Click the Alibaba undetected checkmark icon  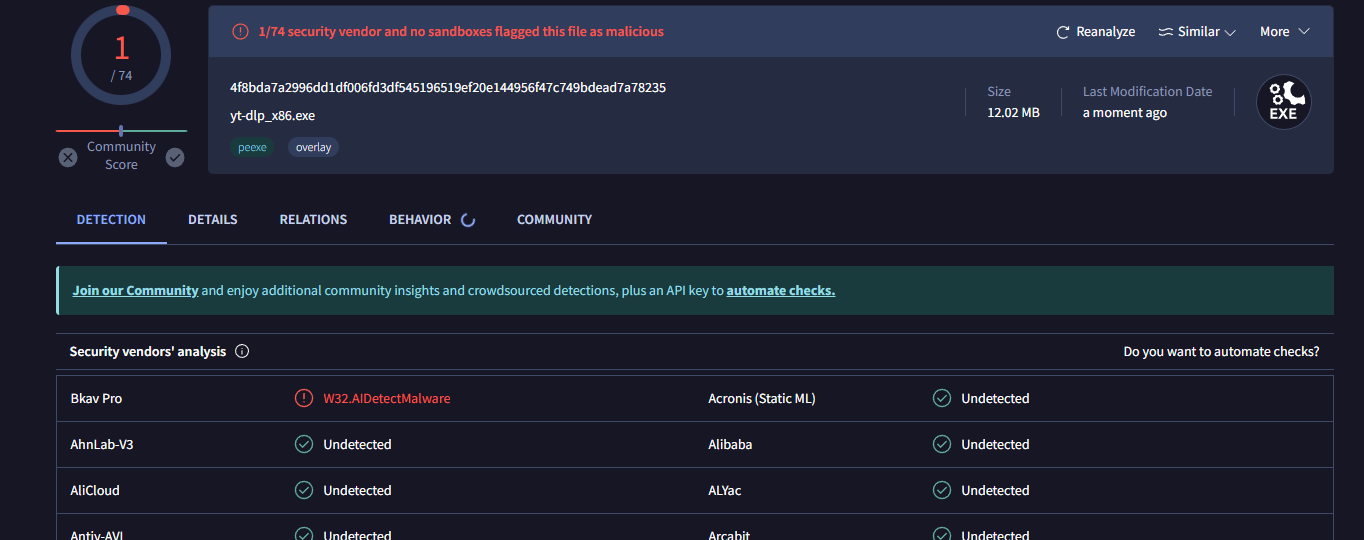pyautogui.click(x=941, y=444)
